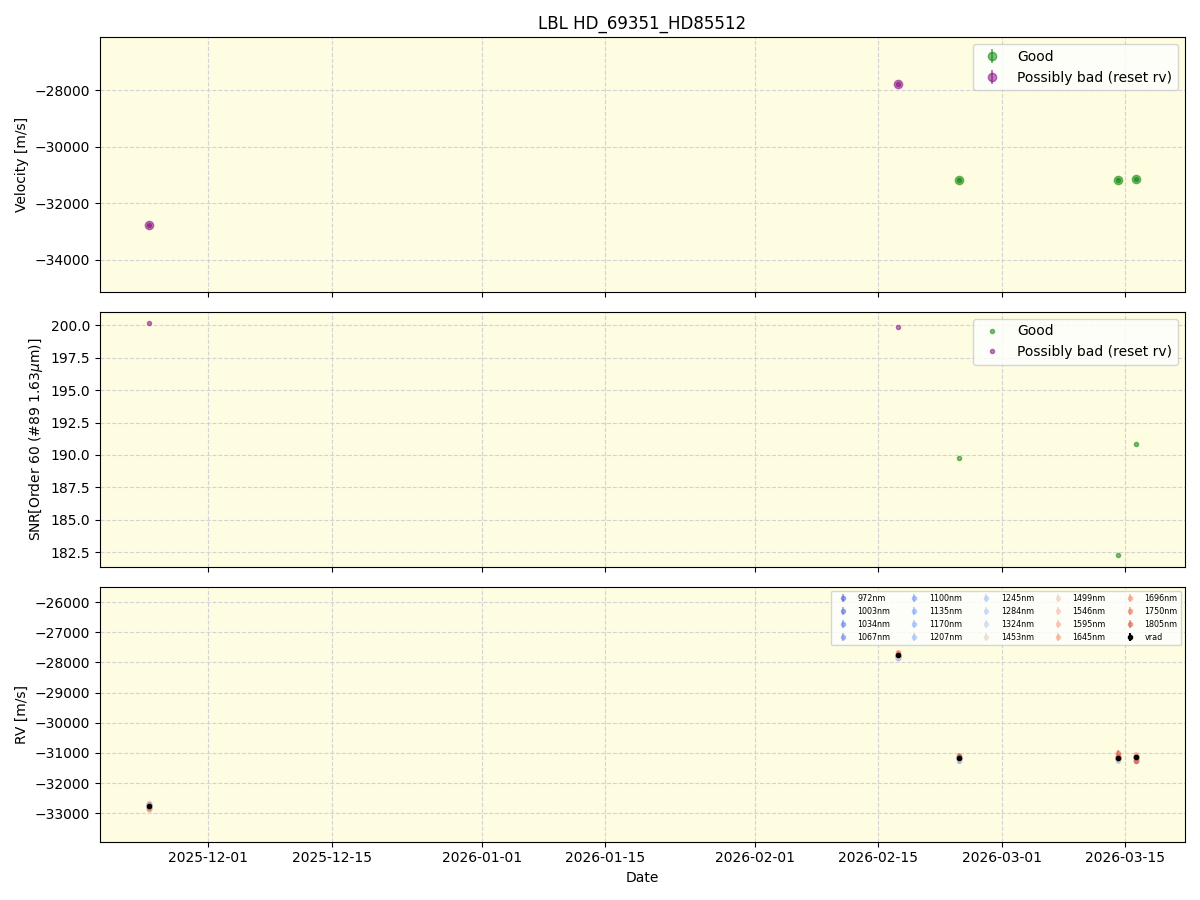Select the purple data point near 2025-11-24 velocity
The width and height of the screenshot is (1200, 900).
(x=149, y=225)
